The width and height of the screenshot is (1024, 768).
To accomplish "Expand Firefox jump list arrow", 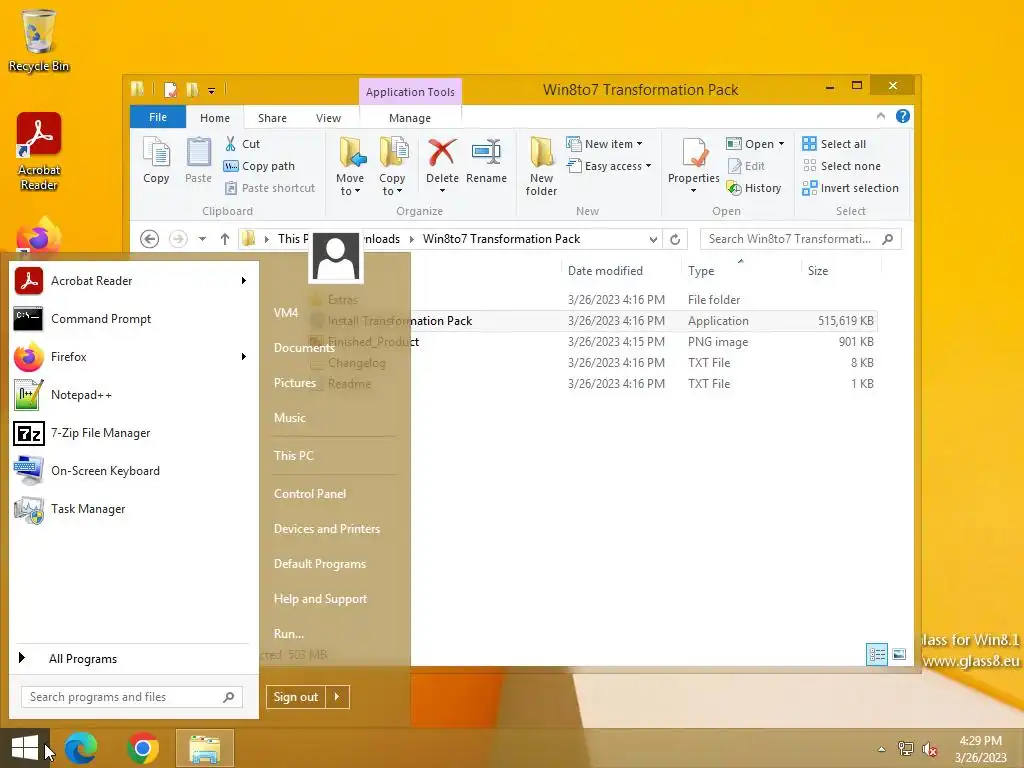I will click(x=244, y=357).
